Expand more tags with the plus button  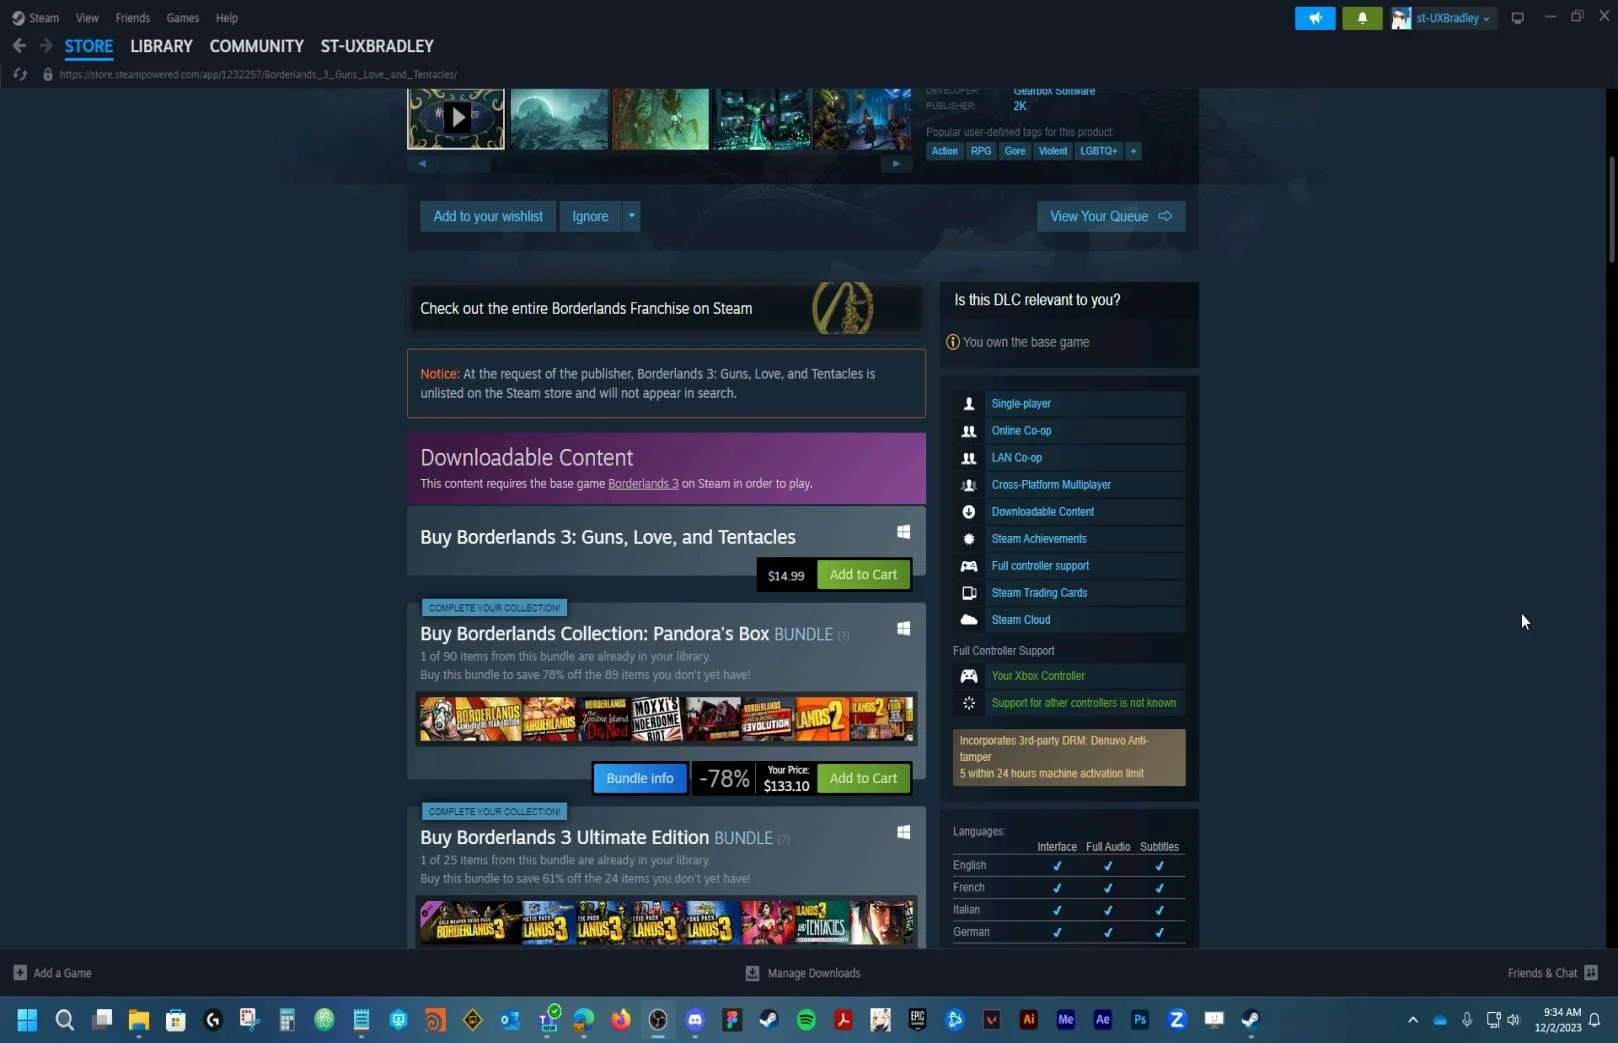1133,151
